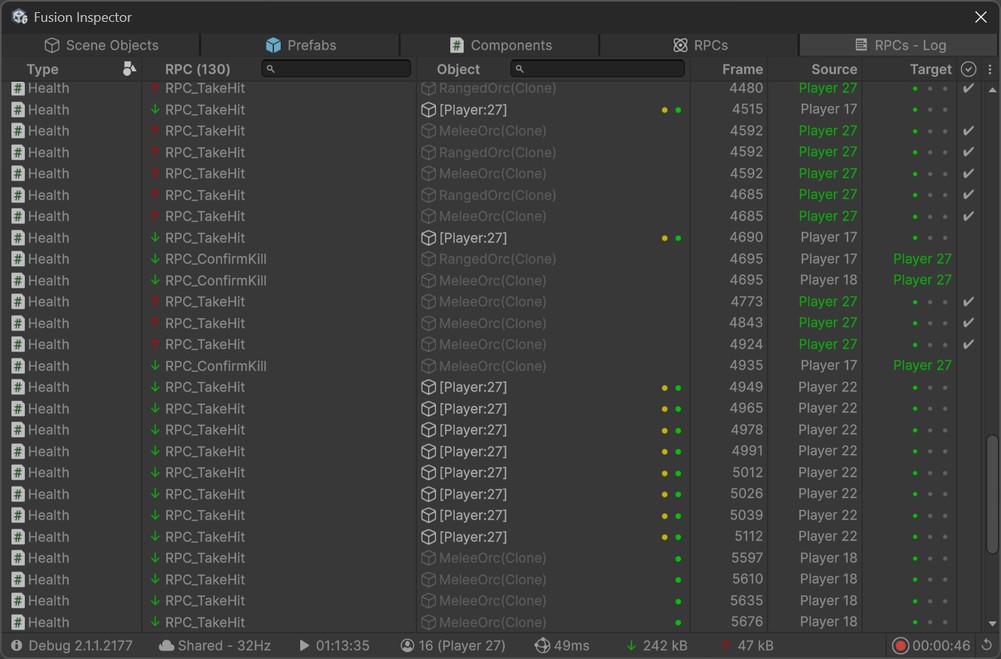
Task: Click the Type column header
Action: (x=42, y=69)
